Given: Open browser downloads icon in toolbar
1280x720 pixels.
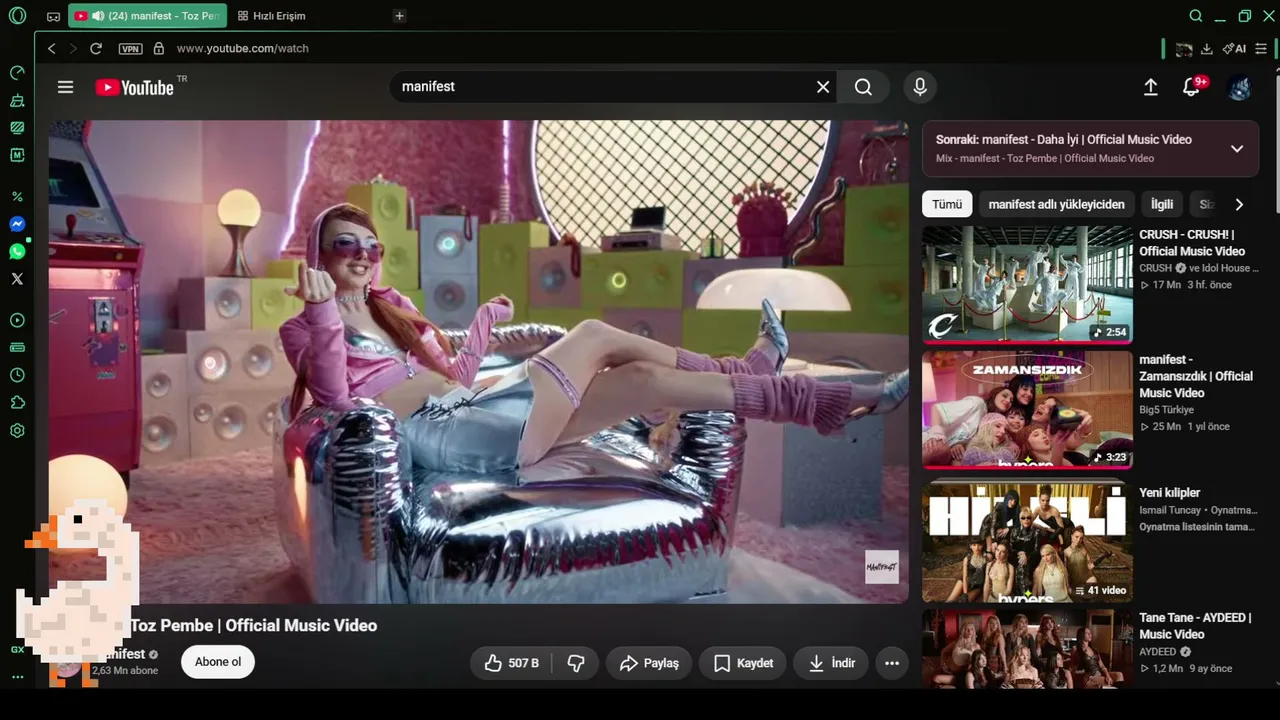Looking at the screenshot, I should 1207,48.
